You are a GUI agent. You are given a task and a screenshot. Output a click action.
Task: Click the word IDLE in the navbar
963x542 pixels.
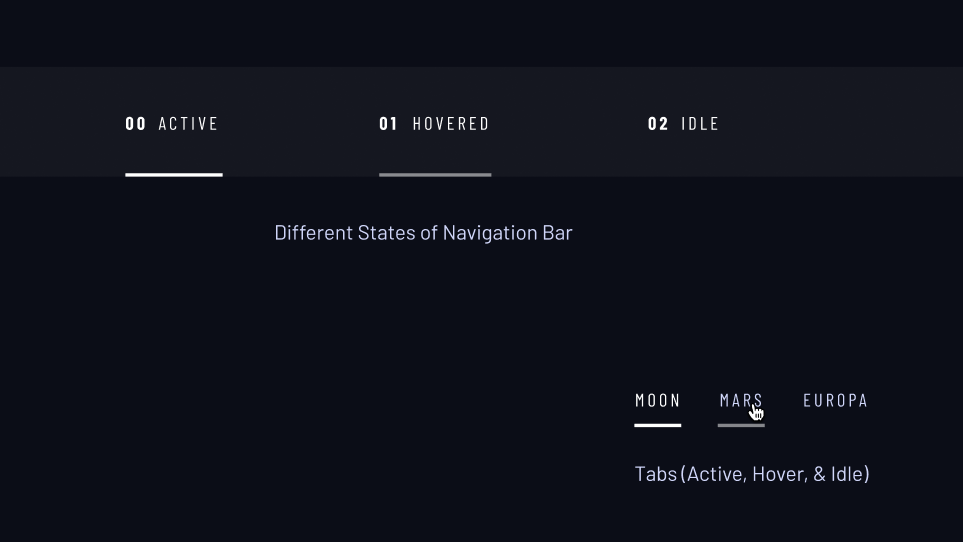pyautogui.click(x=700, y=123)
